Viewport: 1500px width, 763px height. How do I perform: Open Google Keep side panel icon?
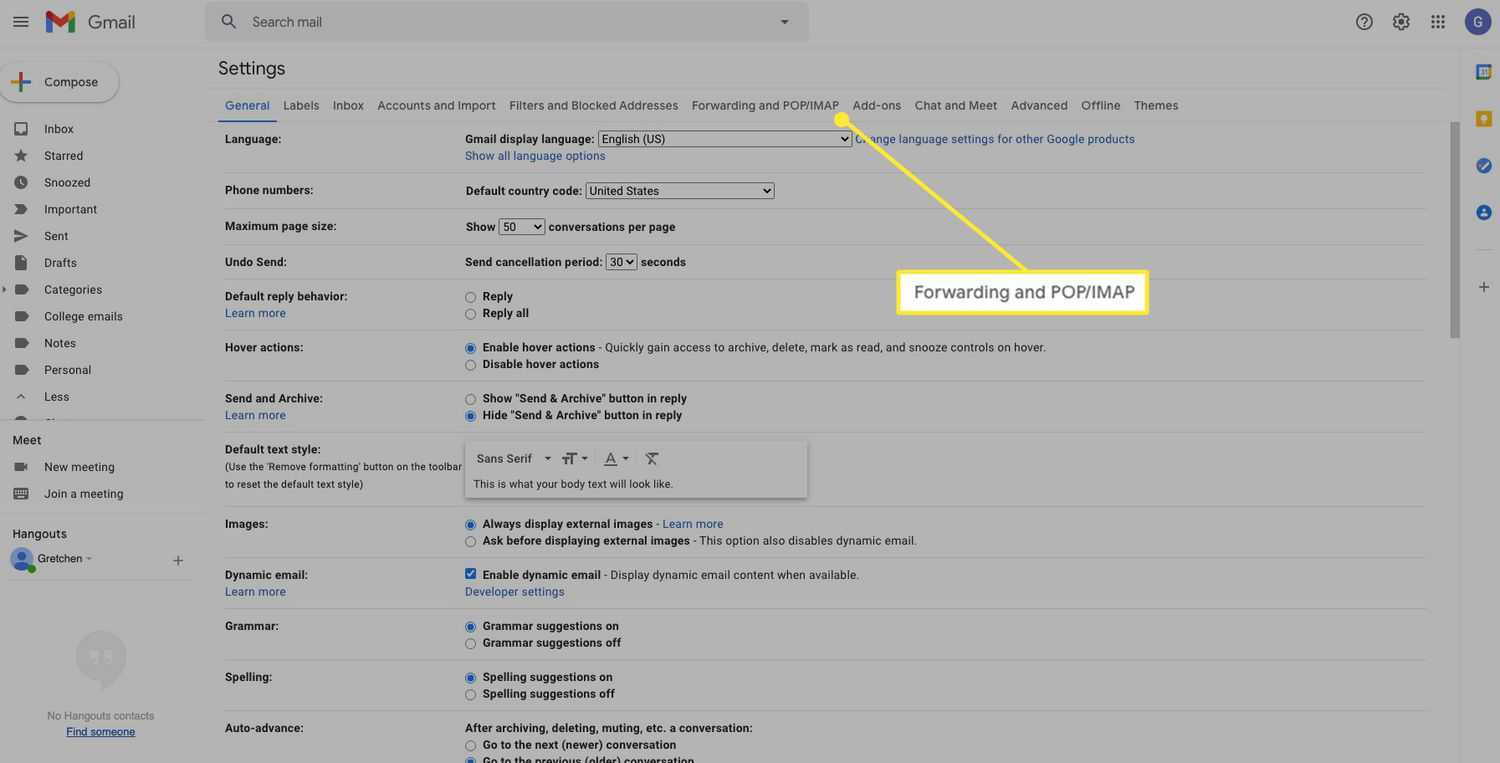(x=1484, y=118)
